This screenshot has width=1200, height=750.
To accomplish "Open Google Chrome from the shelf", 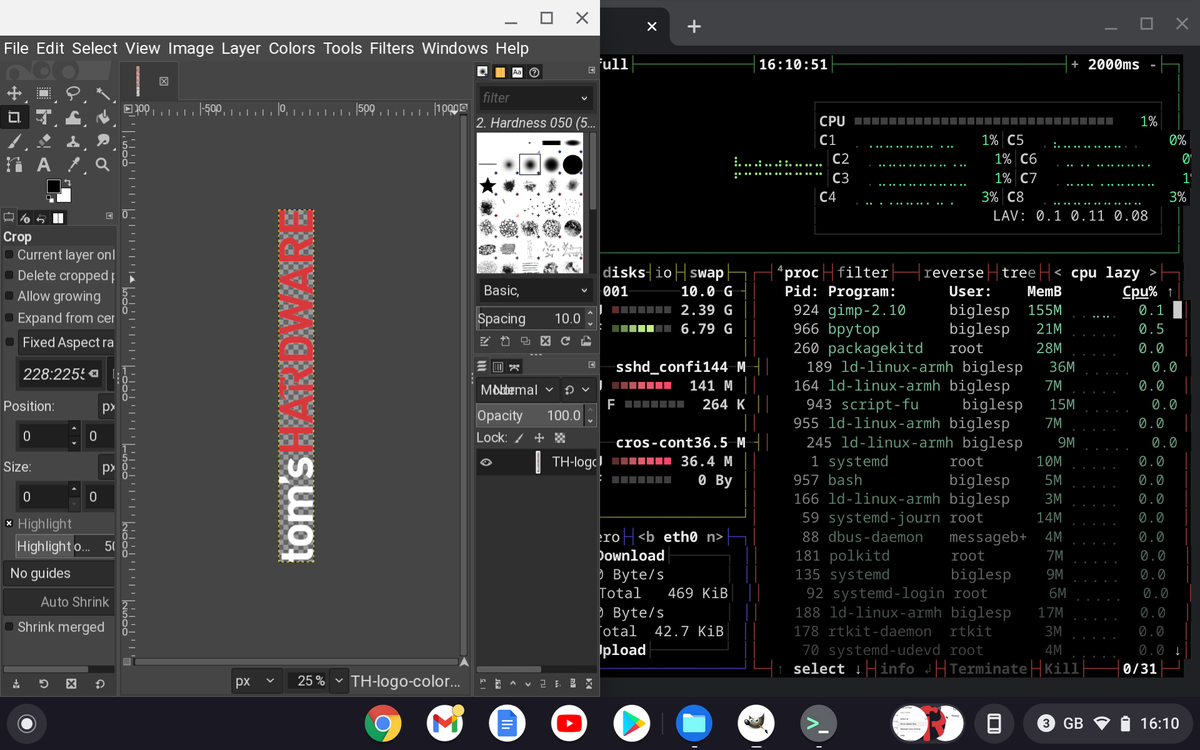I will pos(381,723).
